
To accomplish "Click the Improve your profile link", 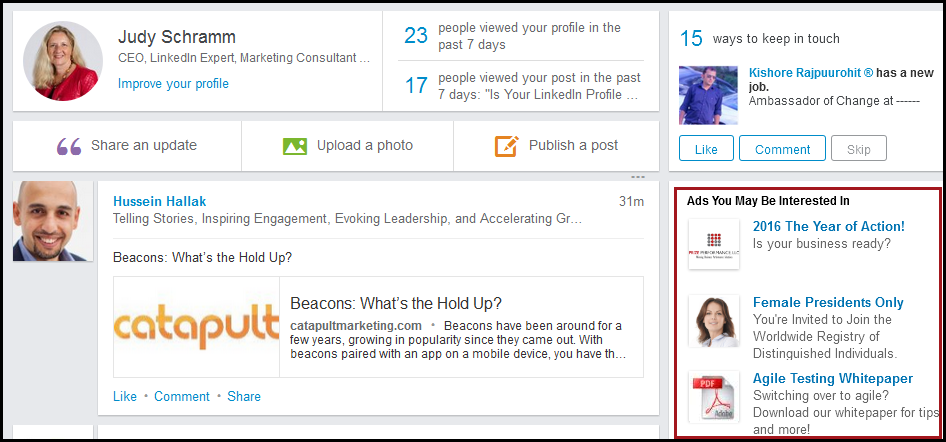I will (173, 84).
